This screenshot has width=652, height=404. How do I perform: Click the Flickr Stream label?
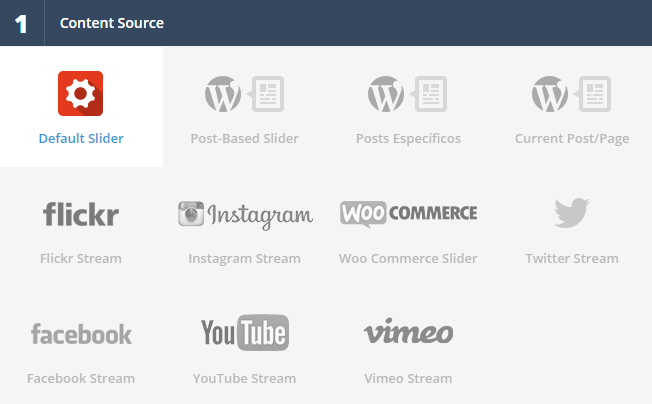(x=81, y=259)
